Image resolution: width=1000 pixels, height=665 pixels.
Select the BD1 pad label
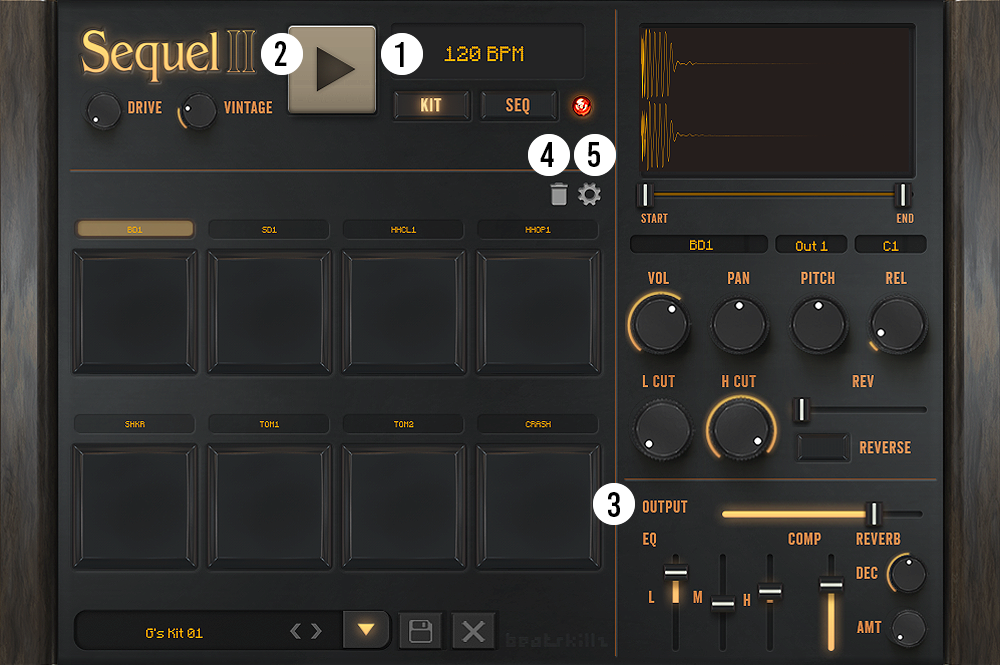(135, 230)
